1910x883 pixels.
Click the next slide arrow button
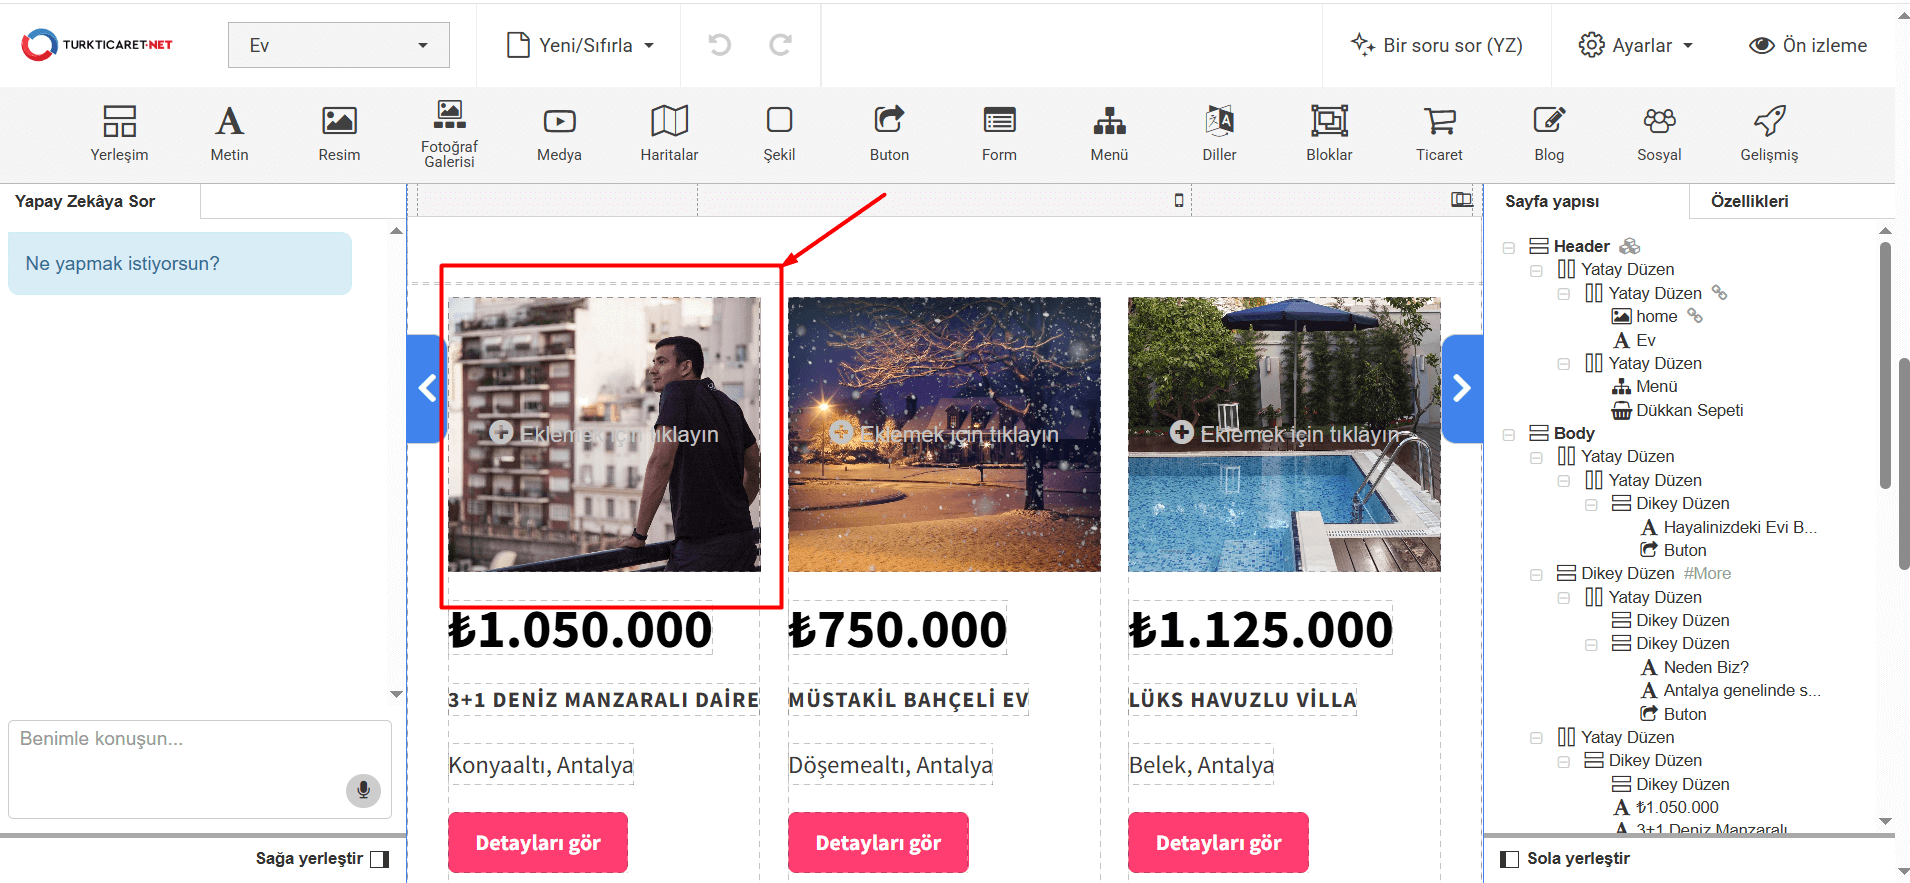click(1461, 388)
